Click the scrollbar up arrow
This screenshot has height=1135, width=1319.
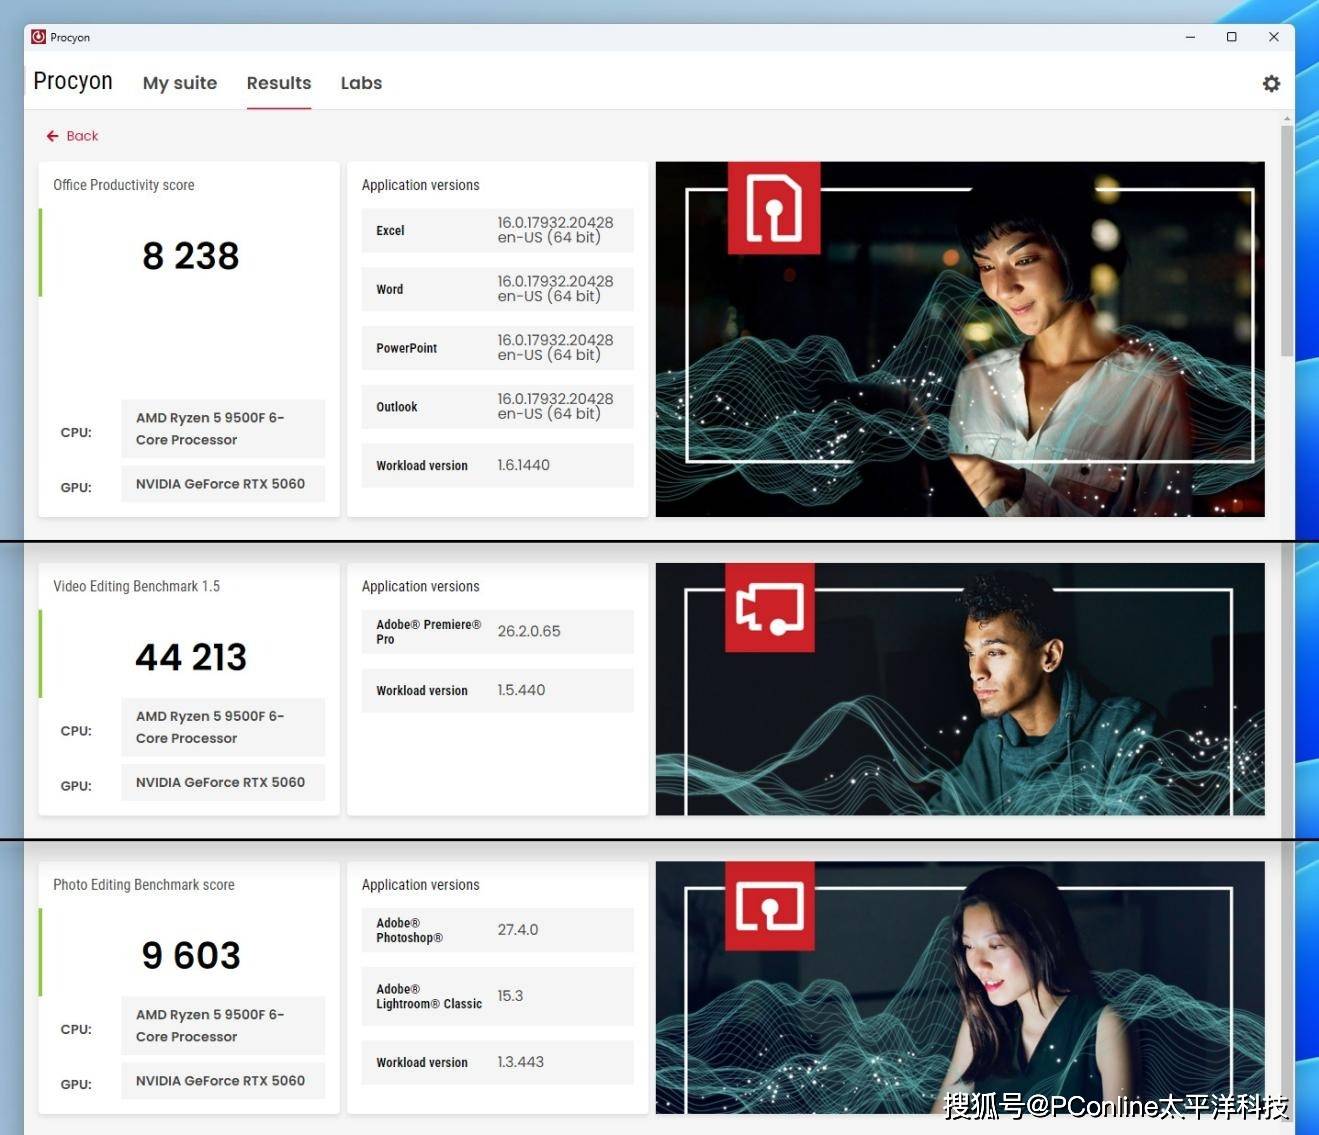coord(1287,119)
